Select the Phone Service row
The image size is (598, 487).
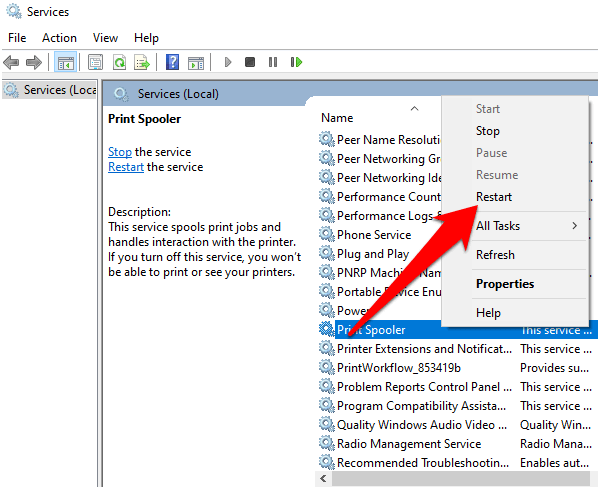(x=374, y=235)
